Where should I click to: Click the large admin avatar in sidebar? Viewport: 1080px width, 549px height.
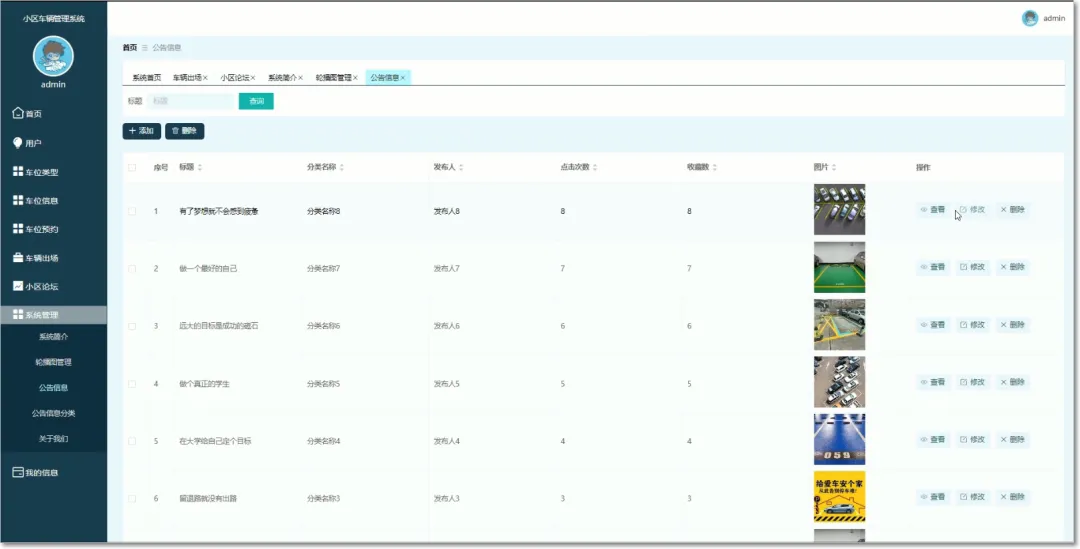click(53, 56)
